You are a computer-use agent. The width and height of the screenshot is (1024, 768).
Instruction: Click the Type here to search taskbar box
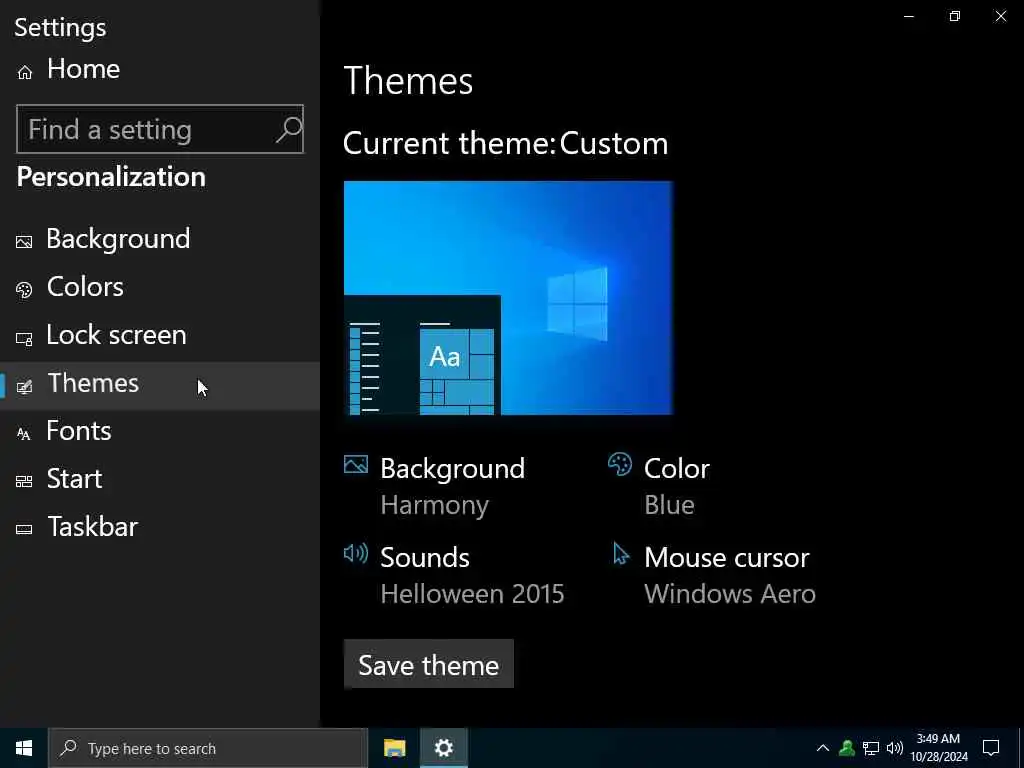[208, 748]
